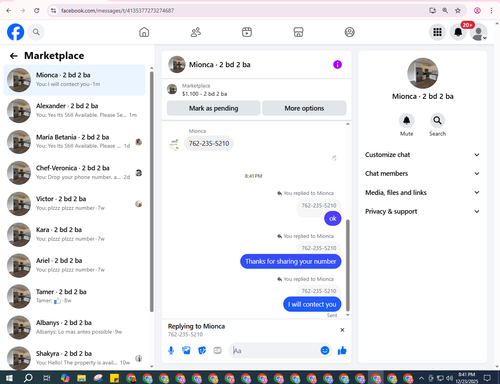Image resolution: width=500 pixels, height=384 pixels.
Task: Open Windows taskbar search
Action: coord(28,378)
